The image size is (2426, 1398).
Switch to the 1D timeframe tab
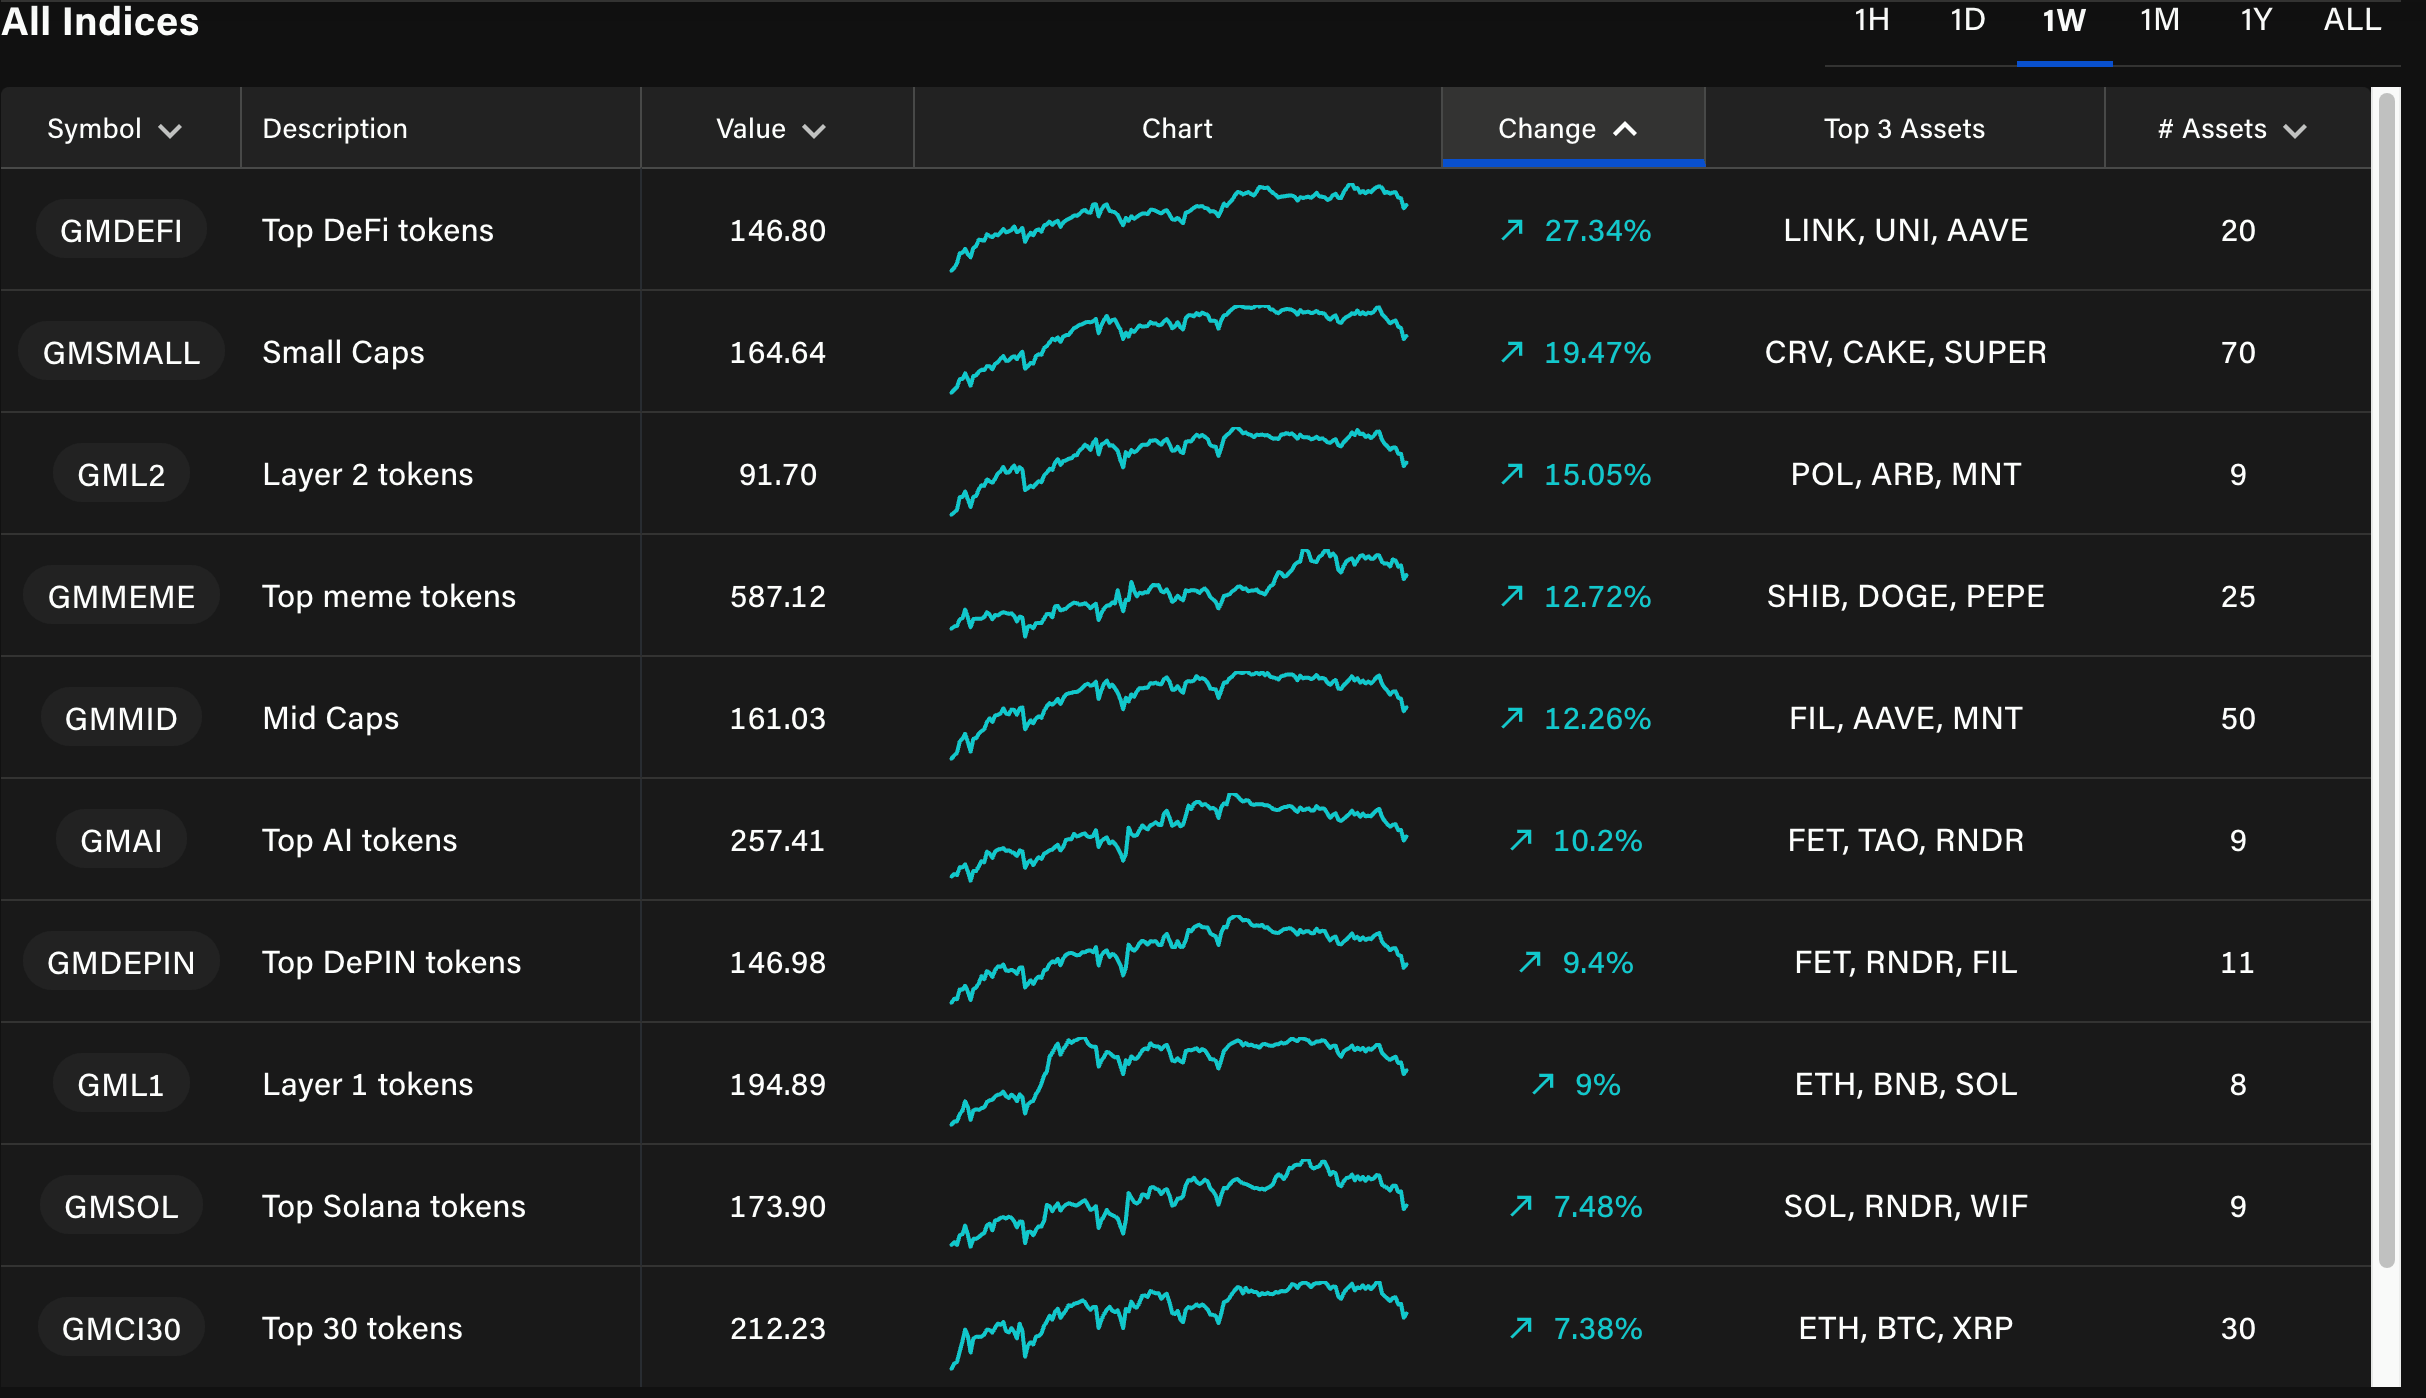click(1967, 21)
